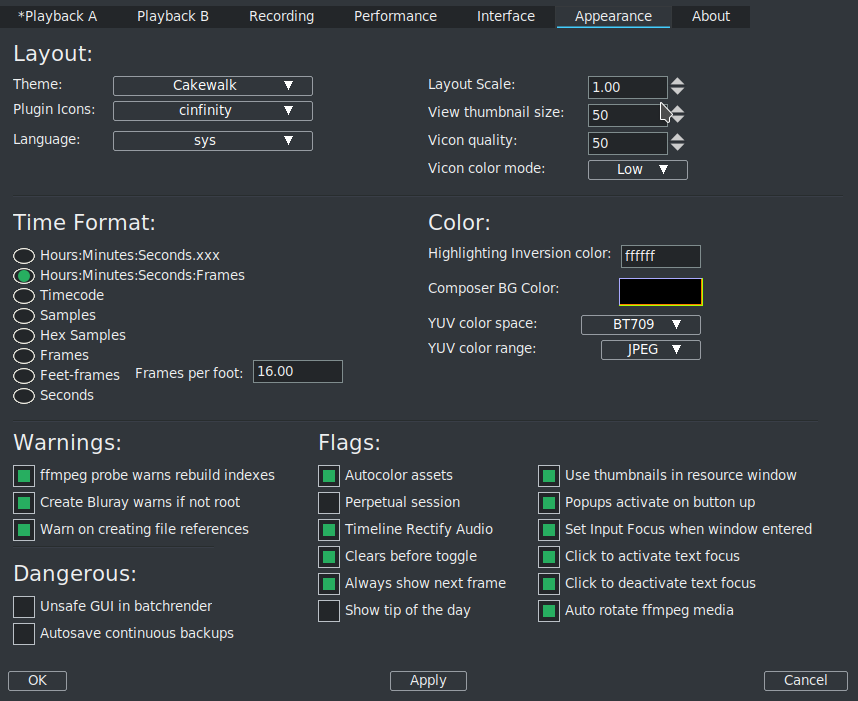Click the Apply button
The width and height of the screenshot is (858, 701).
(x=428, y=680)
